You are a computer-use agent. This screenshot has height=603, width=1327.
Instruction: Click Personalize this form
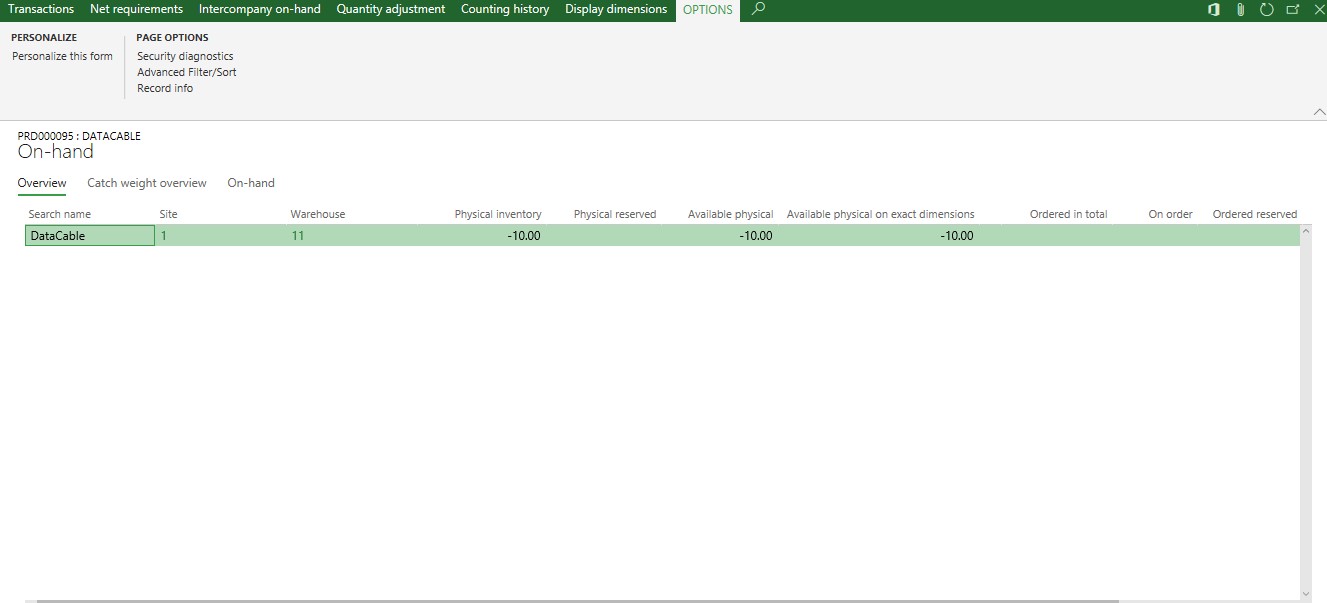point(62,56)
